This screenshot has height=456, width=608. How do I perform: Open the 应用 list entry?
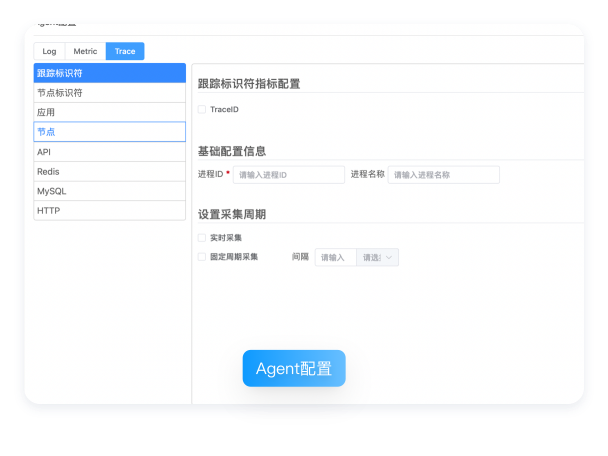point(109,112)
